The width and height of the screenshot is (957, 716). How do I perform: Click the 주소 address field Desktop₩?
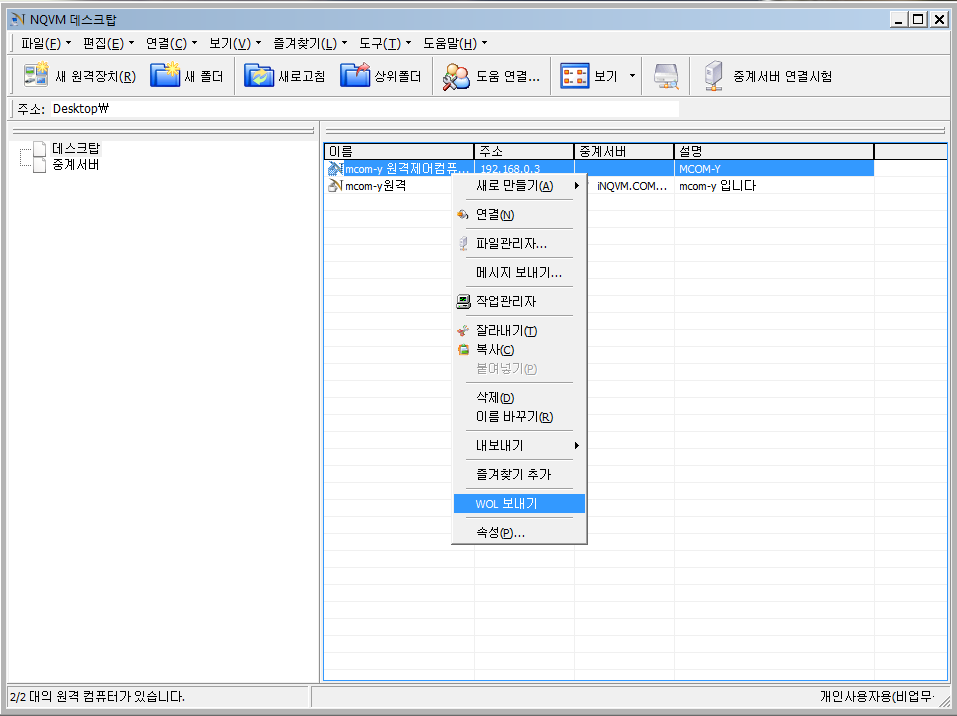(365, 109)
